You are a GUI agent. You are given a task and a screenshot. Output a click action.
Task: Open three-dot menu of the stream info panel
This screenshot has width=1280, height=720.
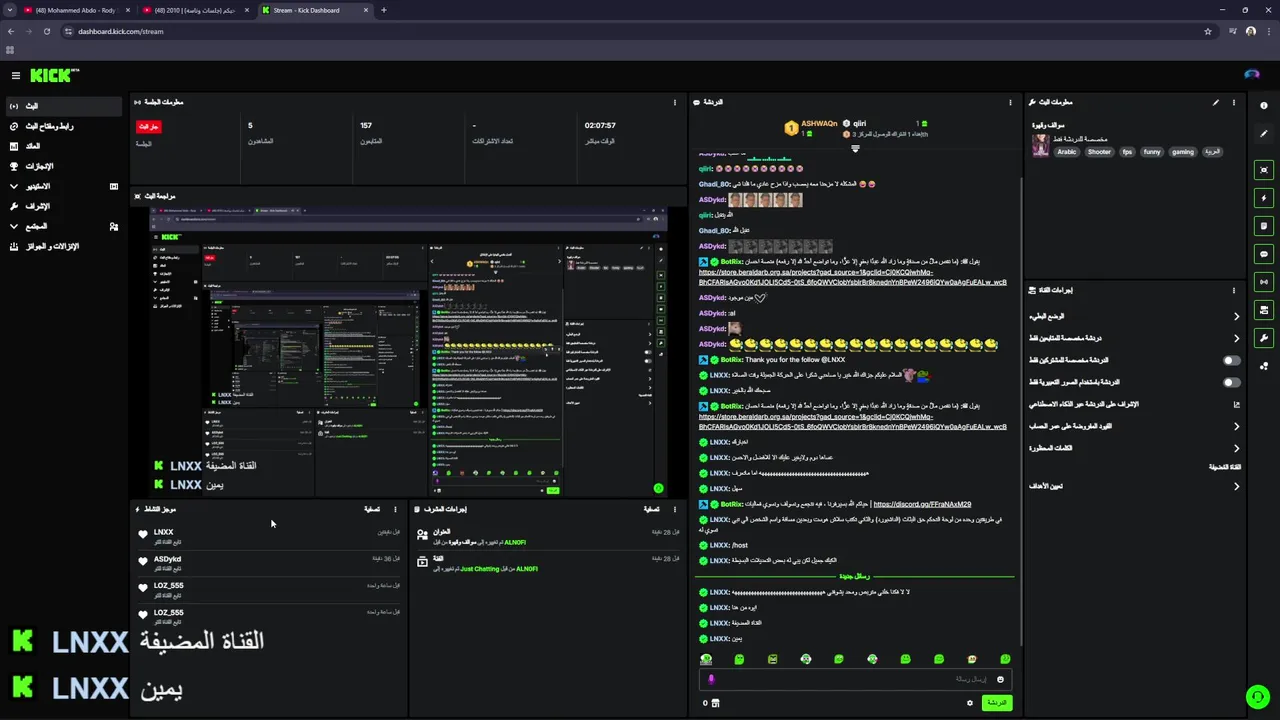1234,102
